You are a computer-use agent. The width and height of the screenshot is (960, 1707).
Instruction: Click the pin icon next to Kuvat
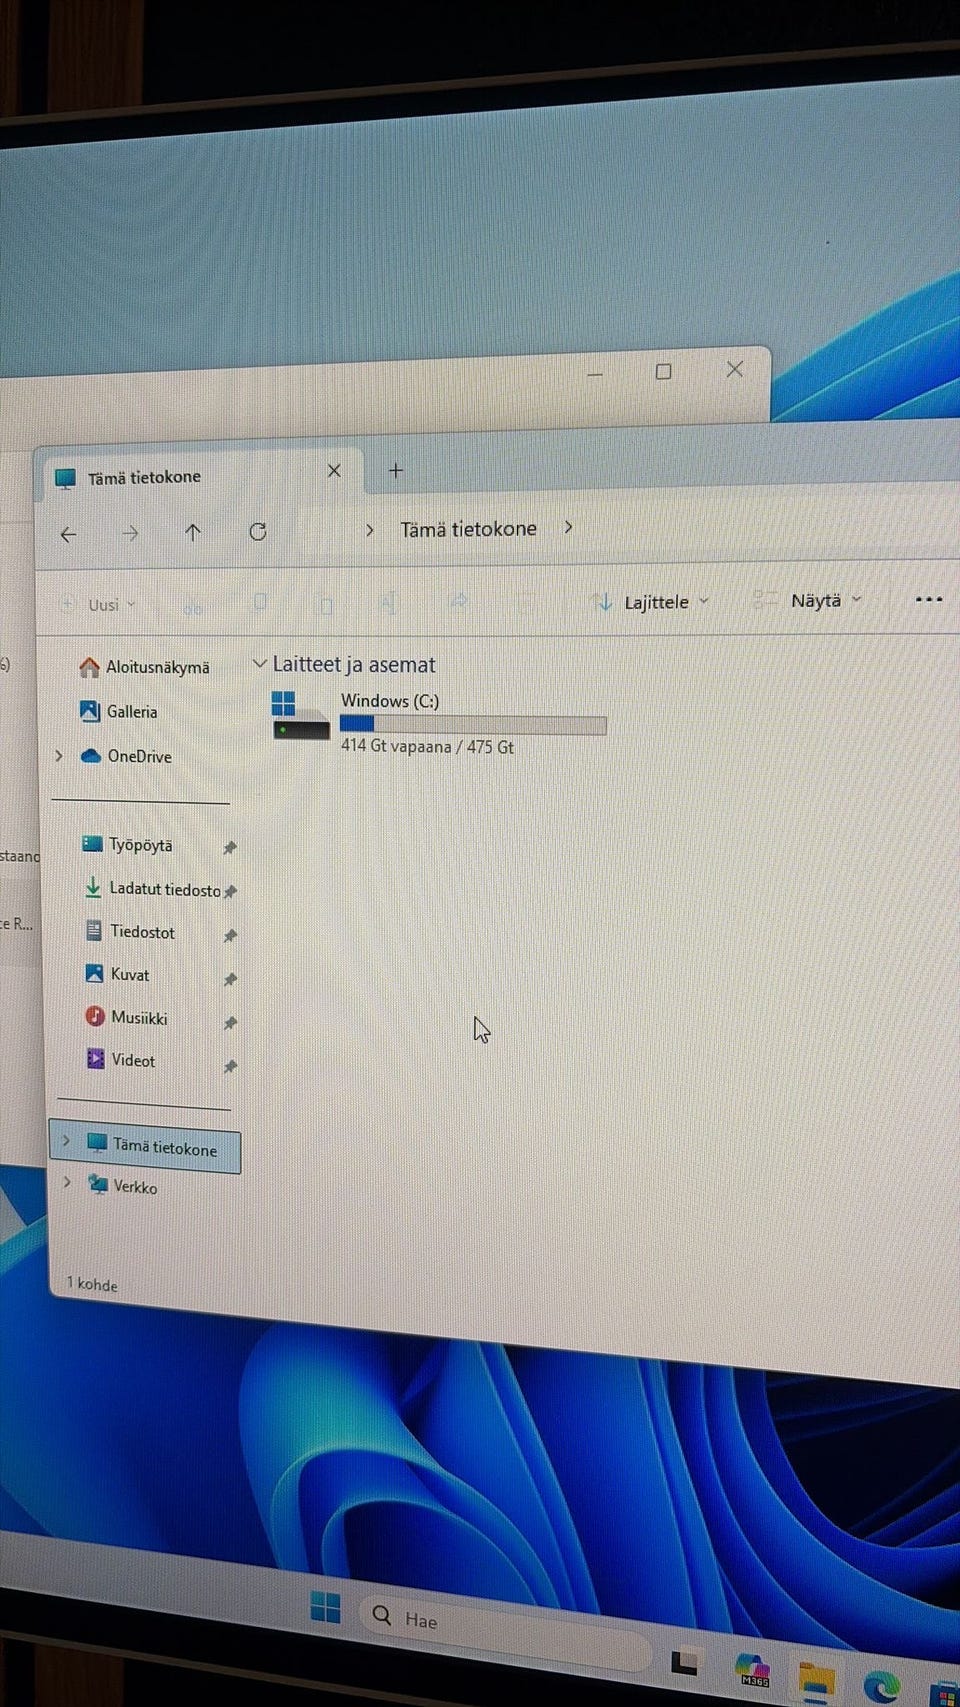(230, 979)
